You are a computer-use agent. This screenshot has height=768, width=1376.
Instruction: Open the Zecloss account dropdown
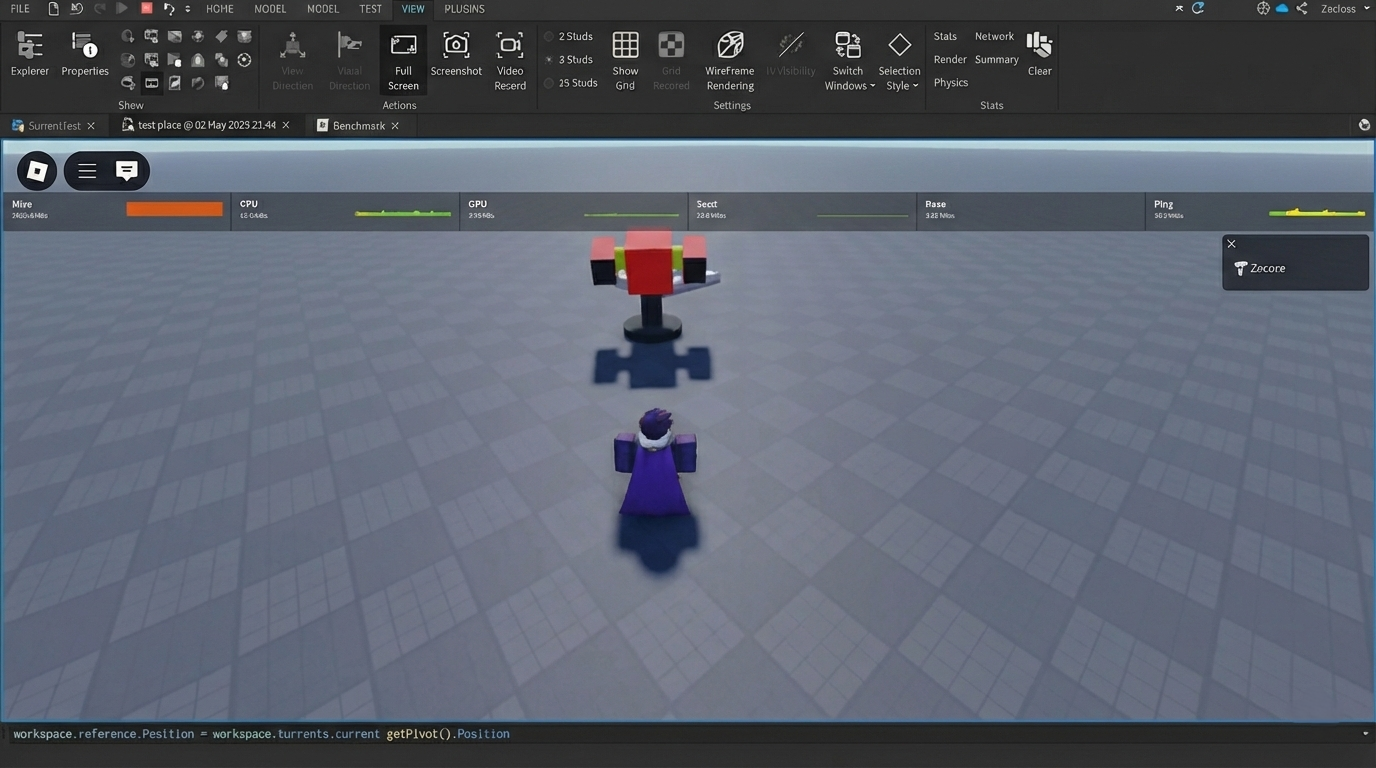(1345, 9)
